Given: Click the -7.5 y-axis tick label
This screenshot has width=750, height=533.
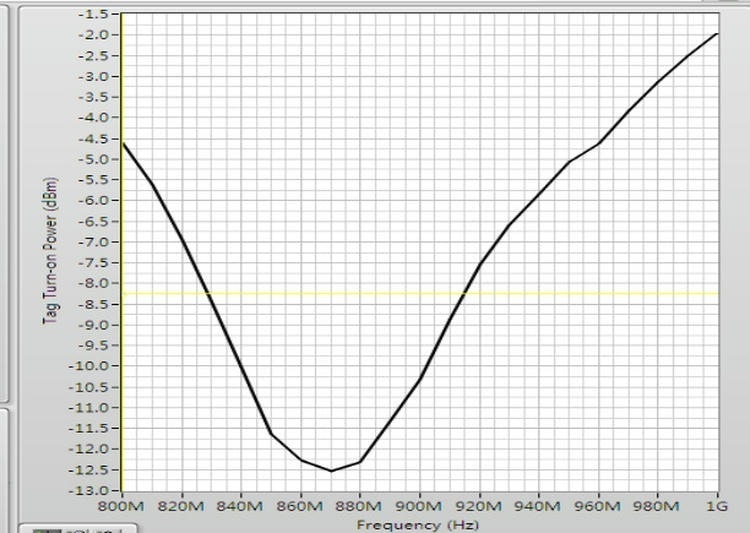Looking at the screenshot, I should (x=94, y=263).
